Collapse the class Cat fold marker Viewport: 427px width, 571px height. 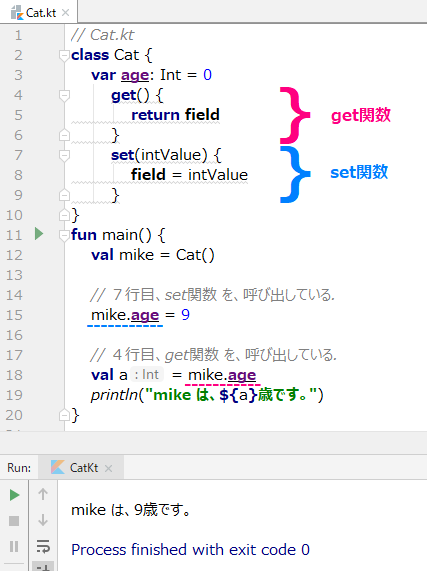point(64,56)
